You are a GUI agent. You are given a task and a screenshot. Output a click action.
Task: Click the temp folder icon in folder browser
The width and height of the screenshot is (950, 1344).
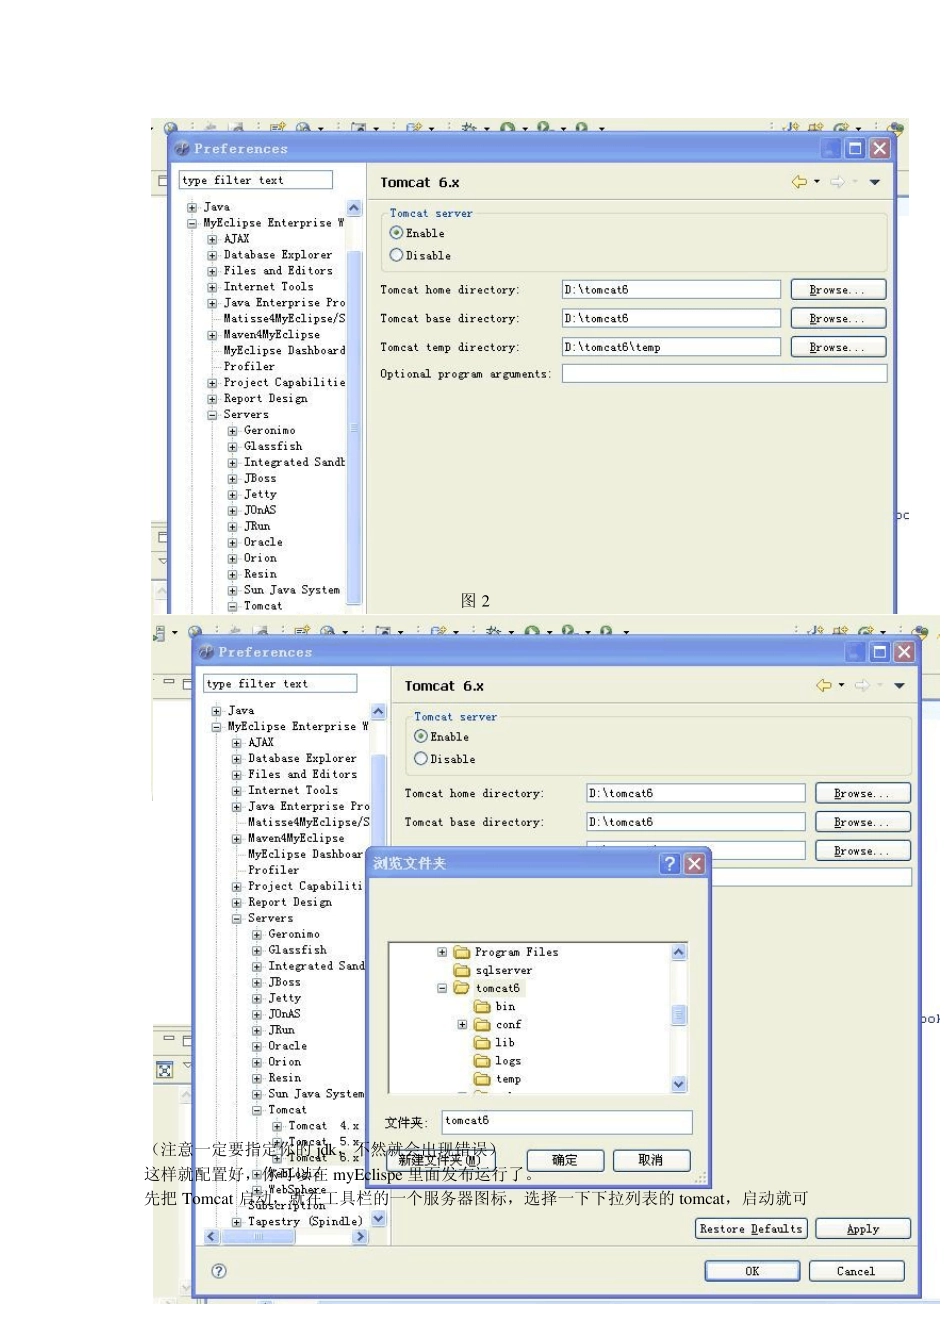click(x=482, y=1078)
